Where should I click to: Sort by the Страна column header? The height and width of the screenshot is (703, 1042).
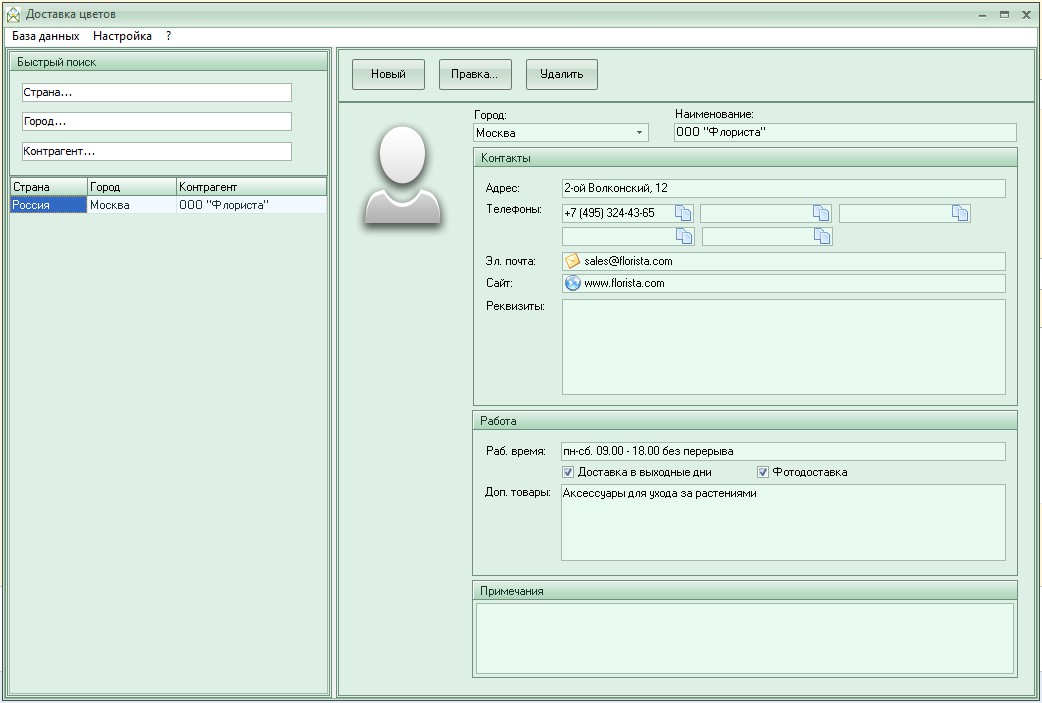[x=49, y=187]
